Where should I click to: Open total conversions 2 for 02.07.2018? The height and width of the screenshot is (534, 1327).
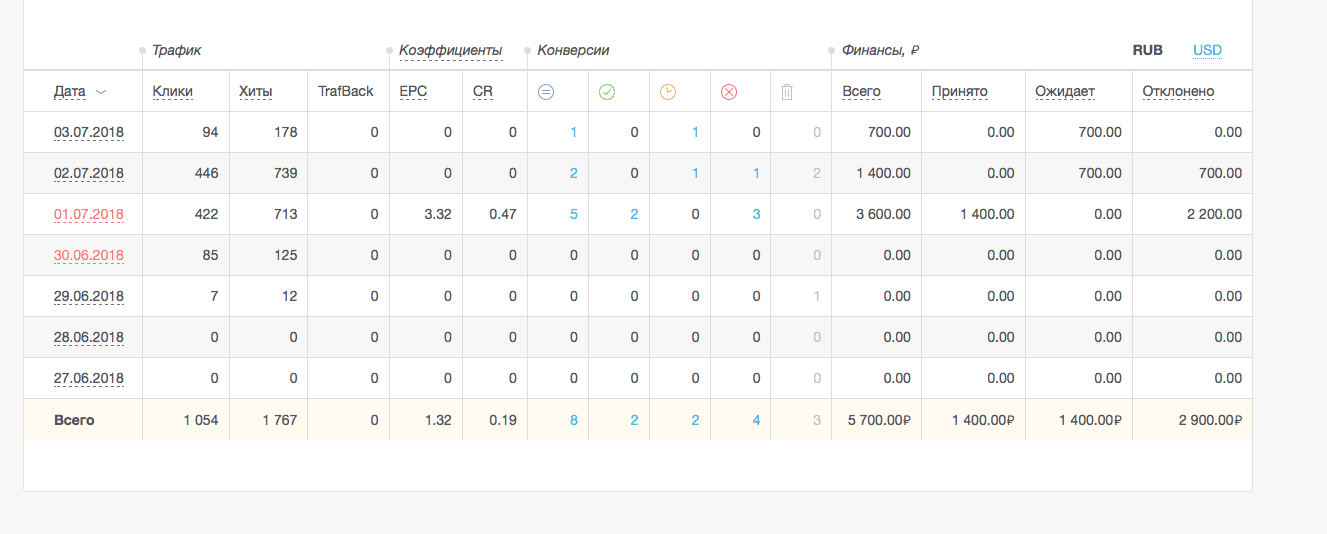pos(574,173)
